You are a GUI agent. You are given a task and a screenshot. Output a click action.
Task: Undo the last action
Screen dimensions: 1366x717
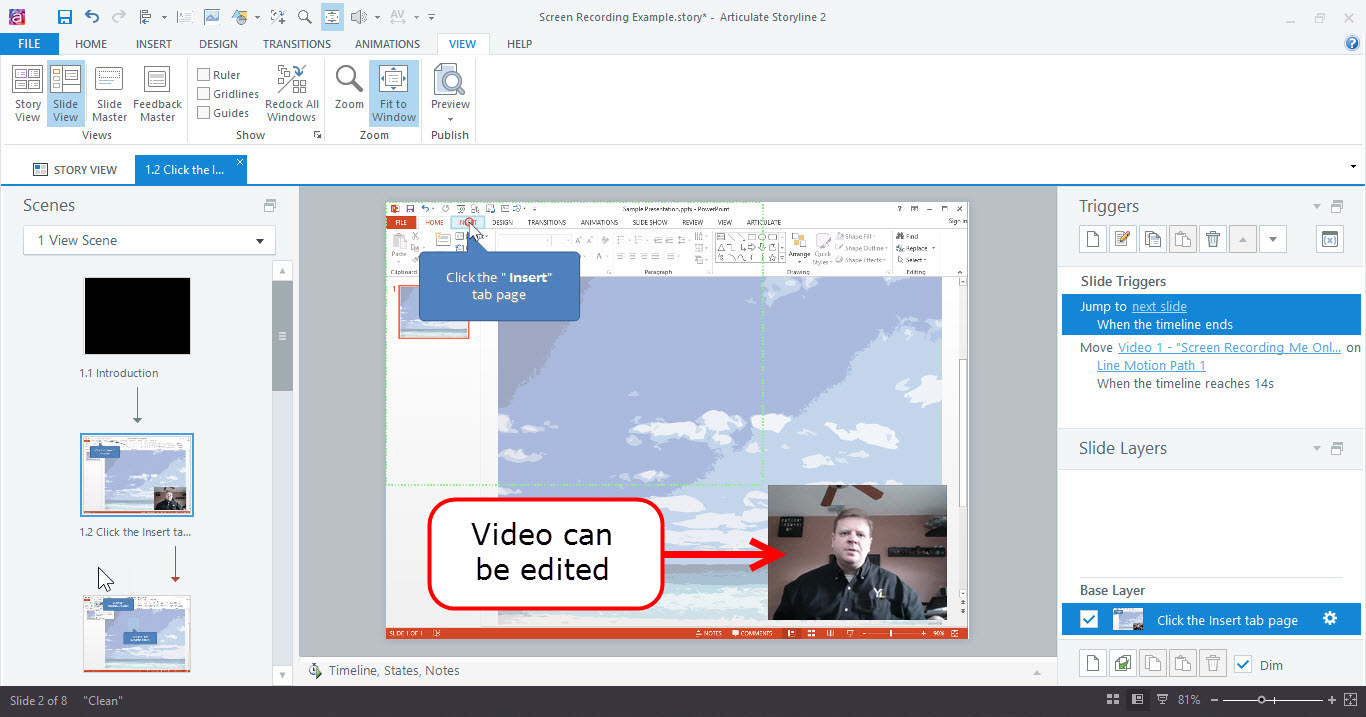pyautogui.click(x=92, y=17)
